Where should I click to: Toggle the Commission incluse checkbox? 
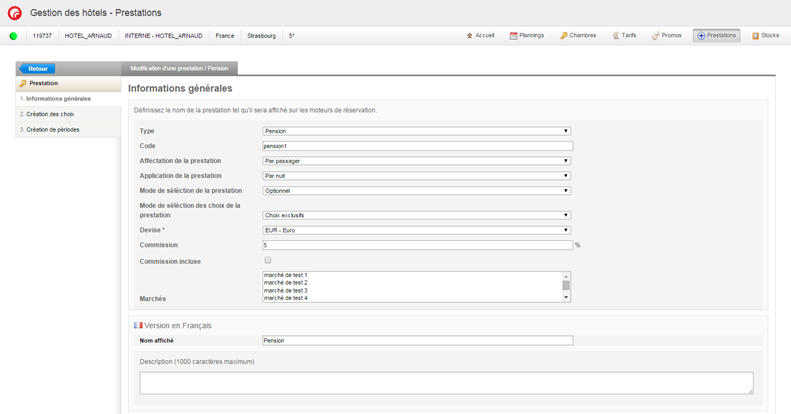point(268,261)
